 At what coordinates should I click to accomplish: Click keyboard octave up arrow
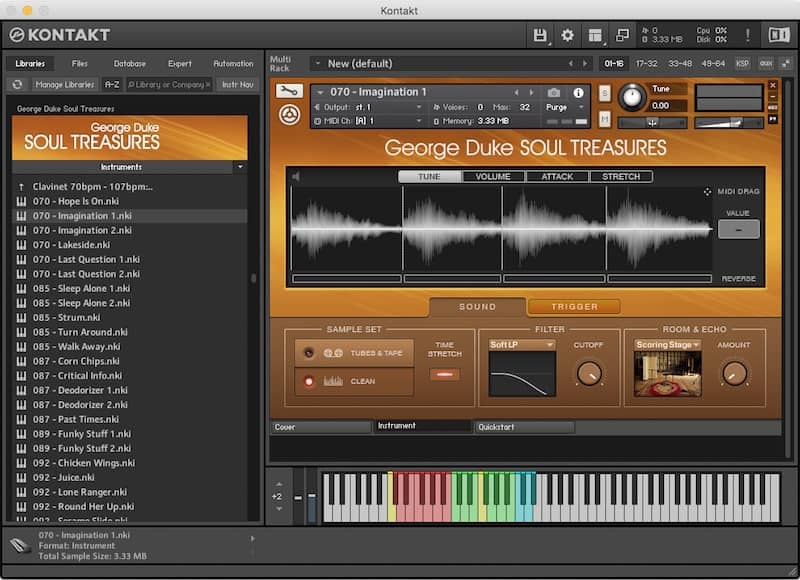279,484
